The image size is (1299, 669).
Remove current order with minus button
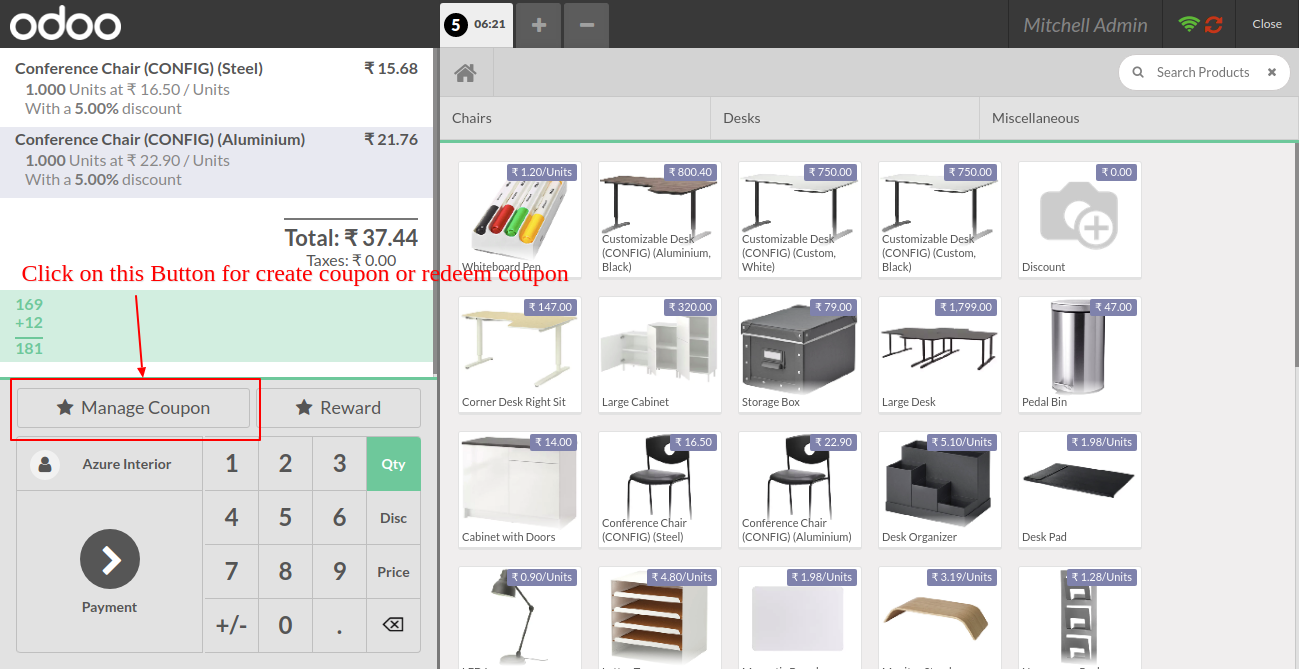pos(587,25)
